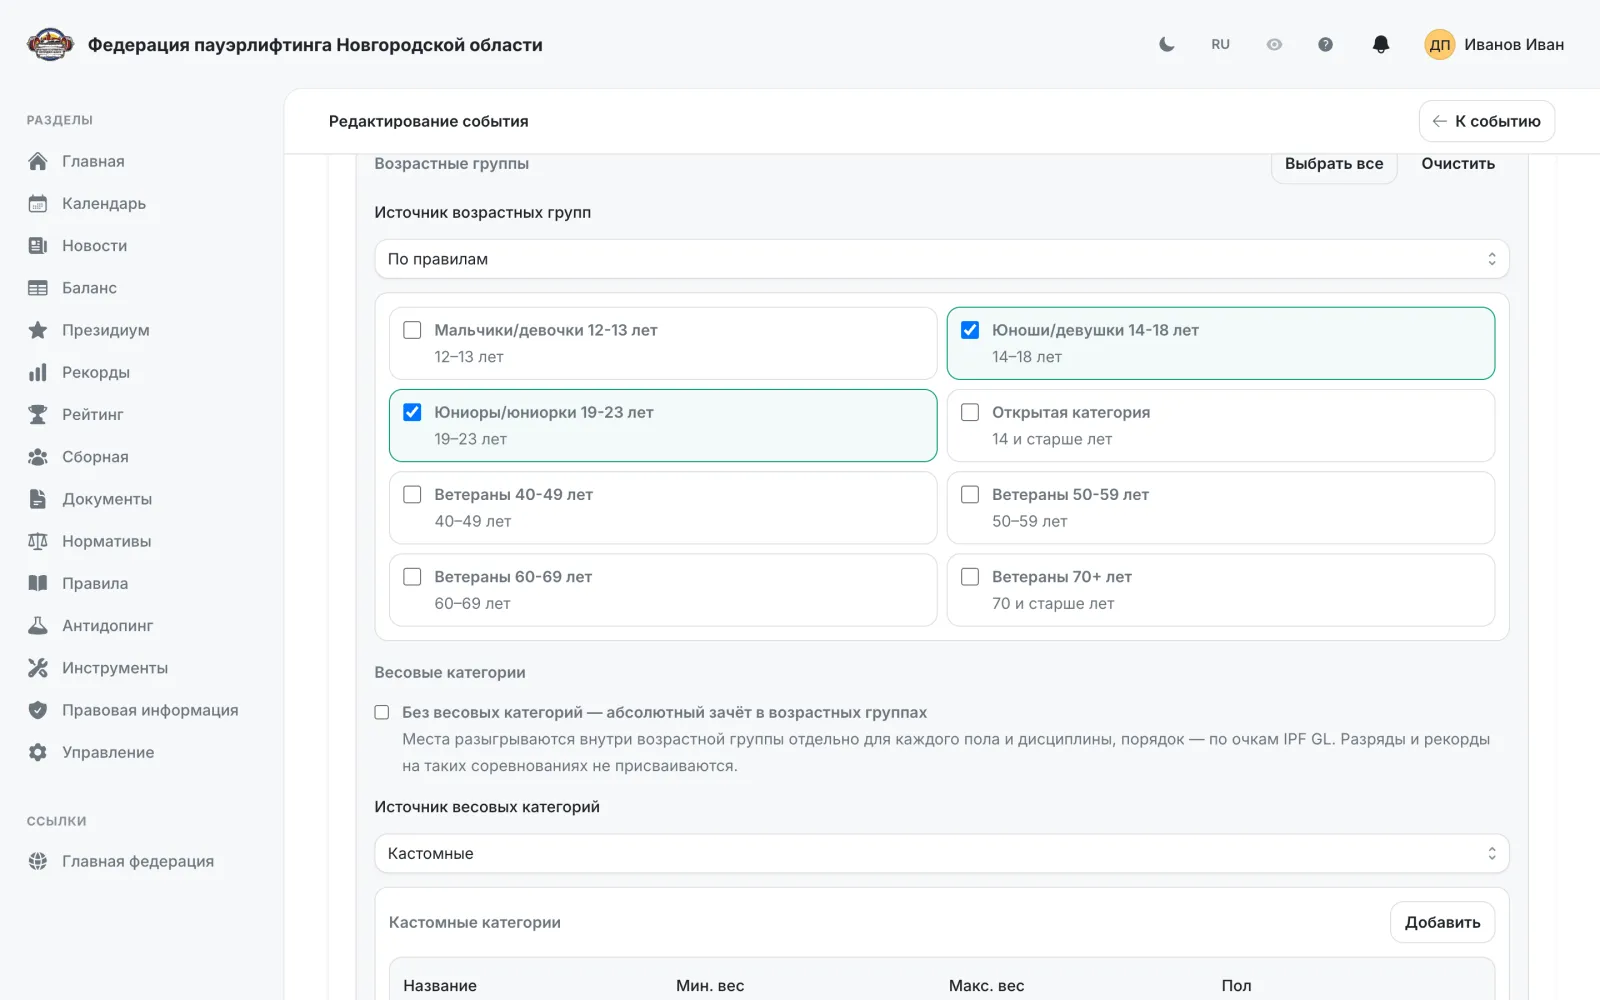Click the Выбрать все button
Image resolution: width=1600 pixels, height=1000 pixels.
(x=1334, y=164)
